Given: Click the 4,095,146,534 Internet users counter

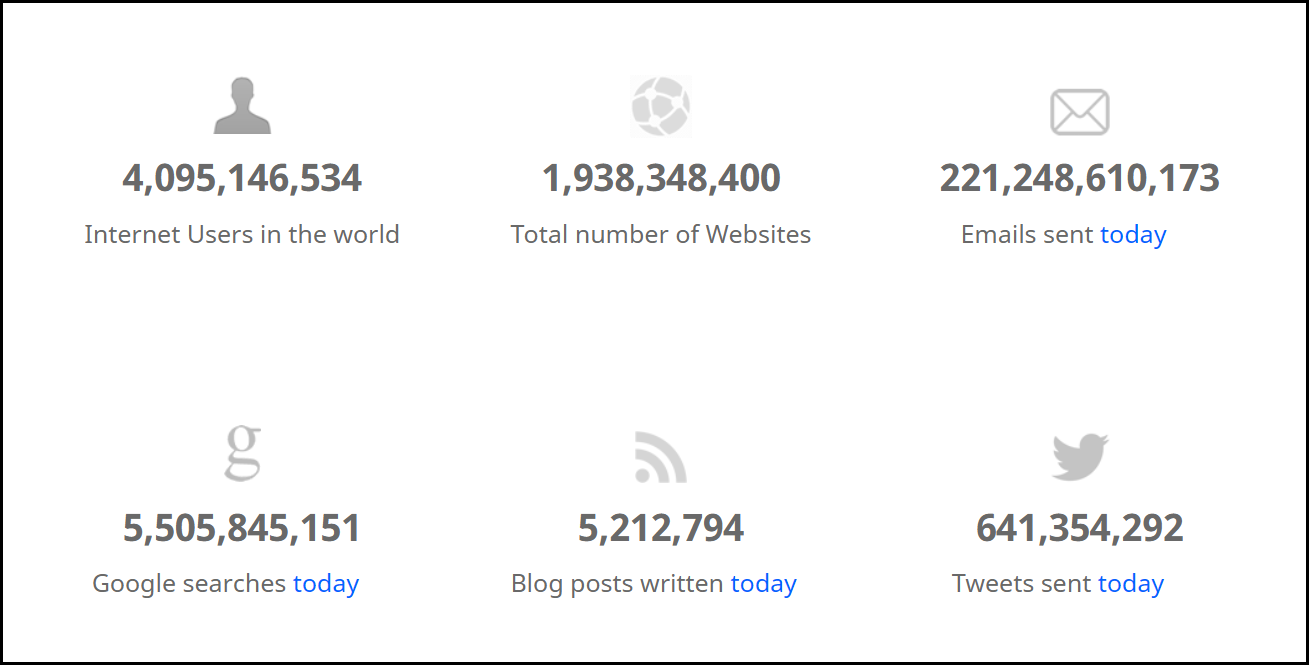Looking at the screenshot, I should pyautogui.click(x=242, y=179).
